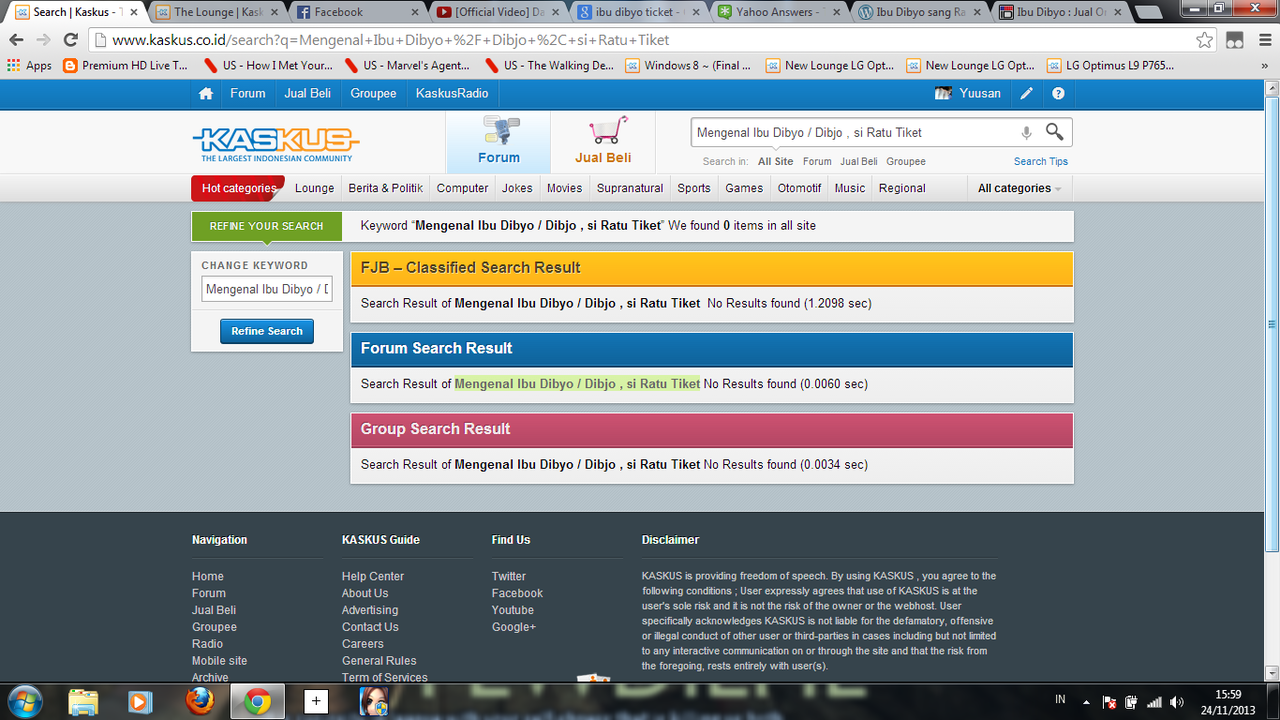Viewport: 1280px width, 720px height.
Task: Click the pencil edit icon beside Yuusan
Action: (x=1027, y=93)
